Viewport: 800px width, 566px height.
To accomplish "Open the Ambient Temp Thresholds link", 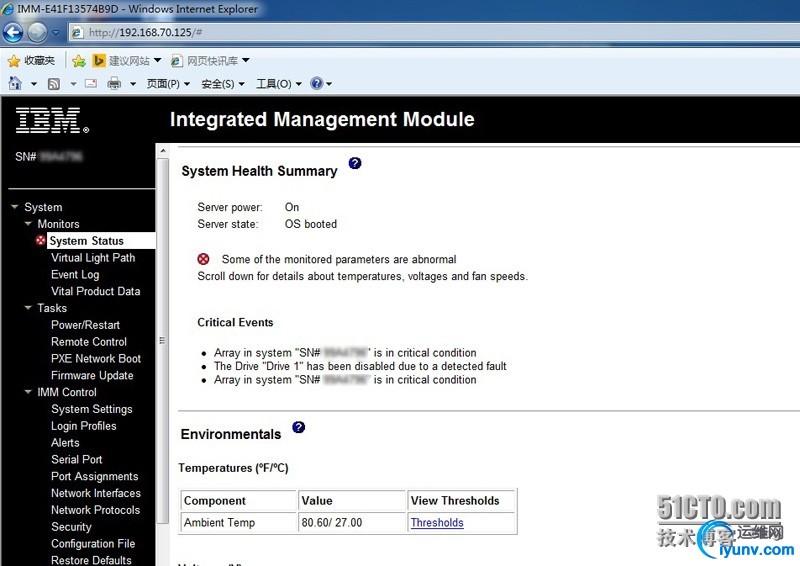I will [437, 523].
